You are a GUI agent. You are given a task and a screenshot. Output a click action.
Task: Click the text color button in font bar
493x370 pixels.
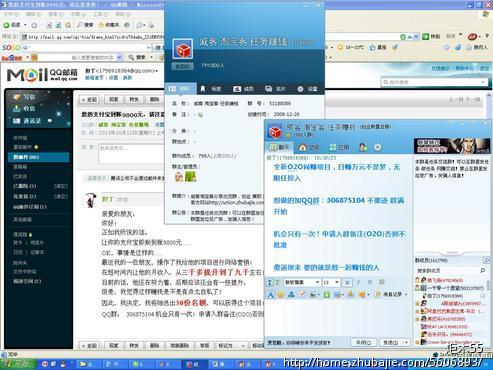(382, 282)
